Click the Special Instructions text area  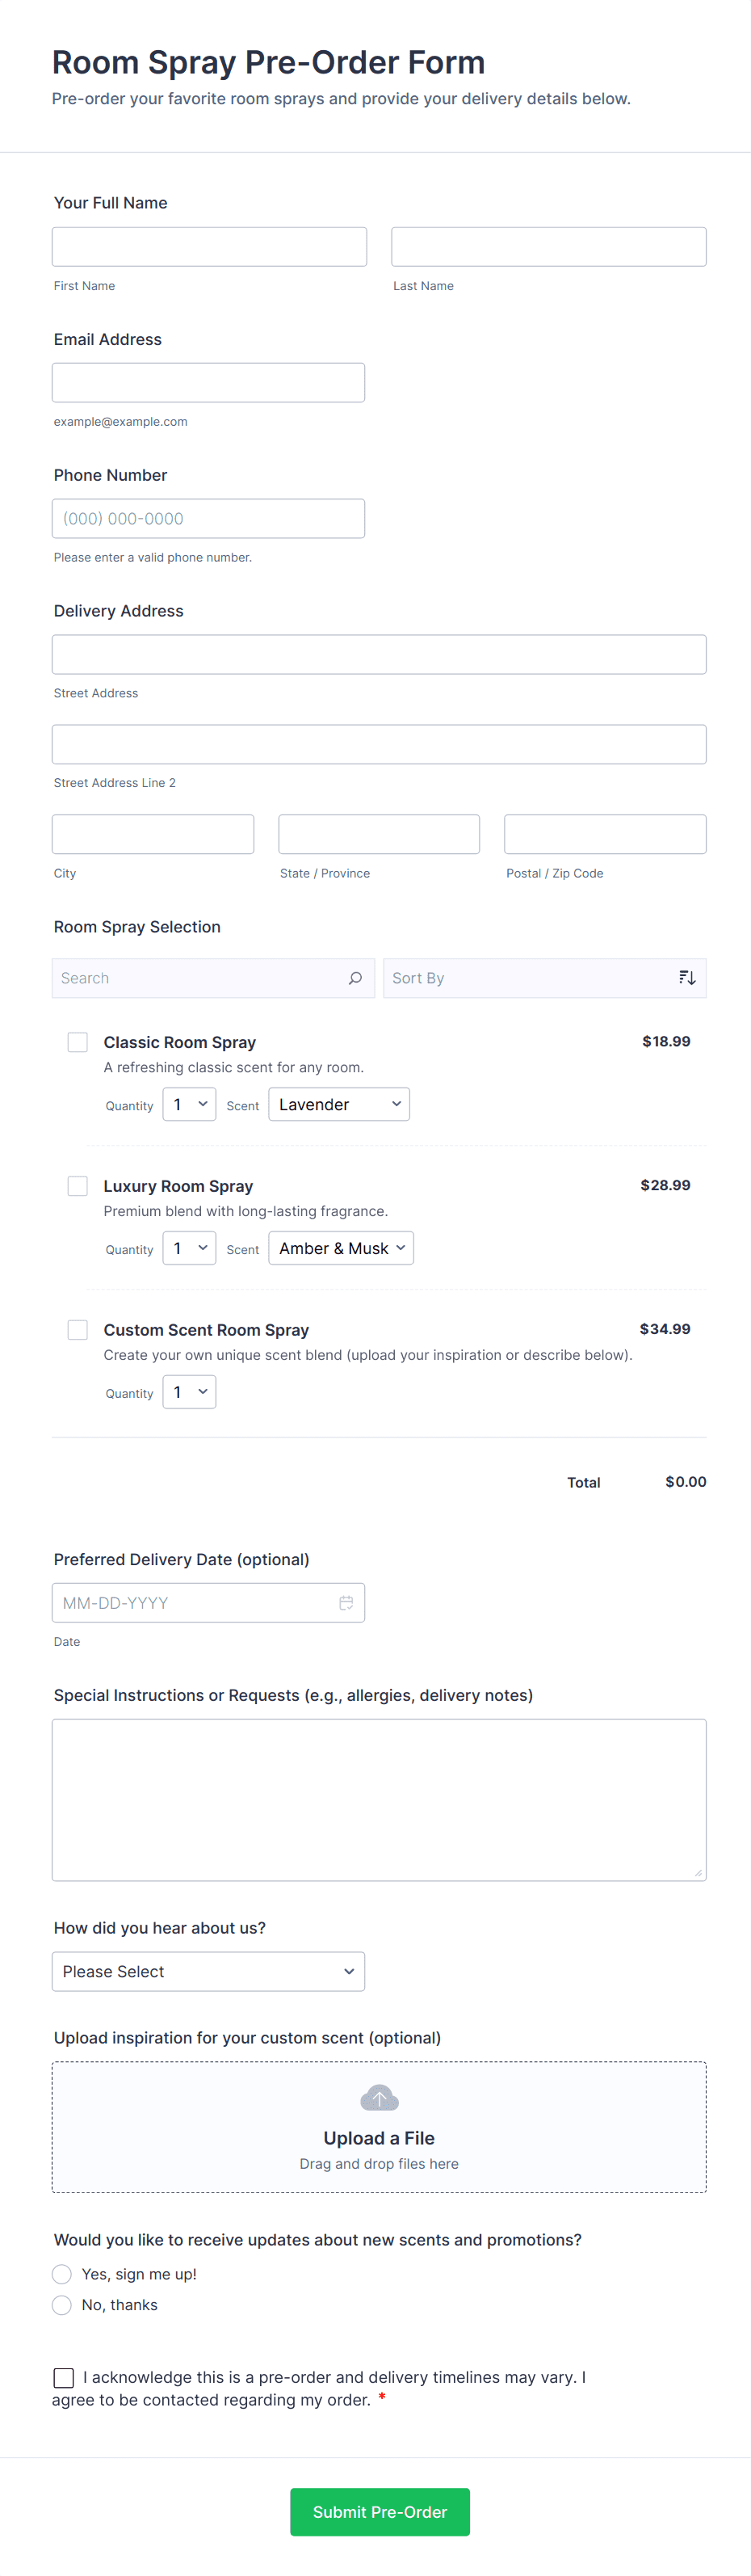(x=379, y=1800)
